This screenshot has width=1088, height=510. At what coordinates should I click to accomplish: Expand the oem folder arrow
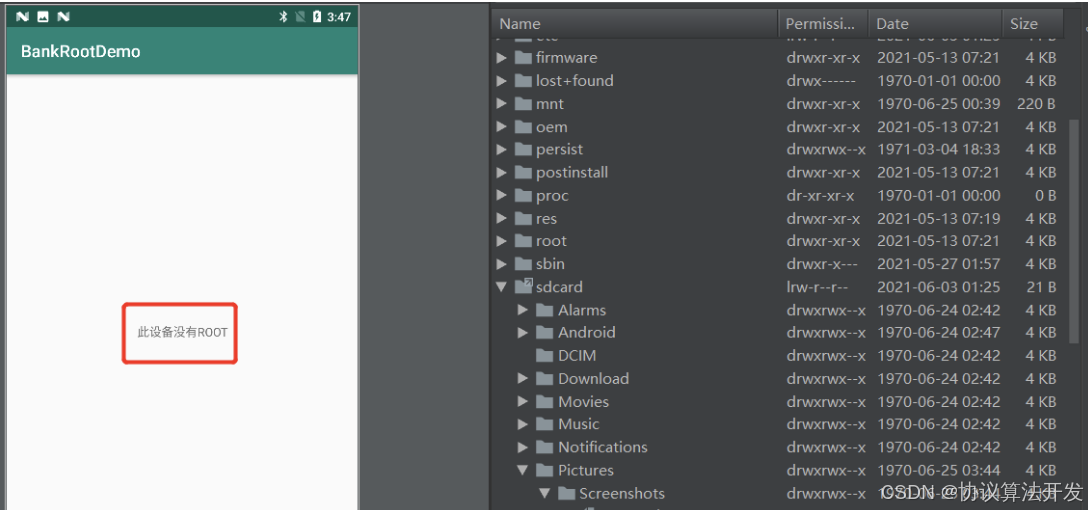(502, 127)
